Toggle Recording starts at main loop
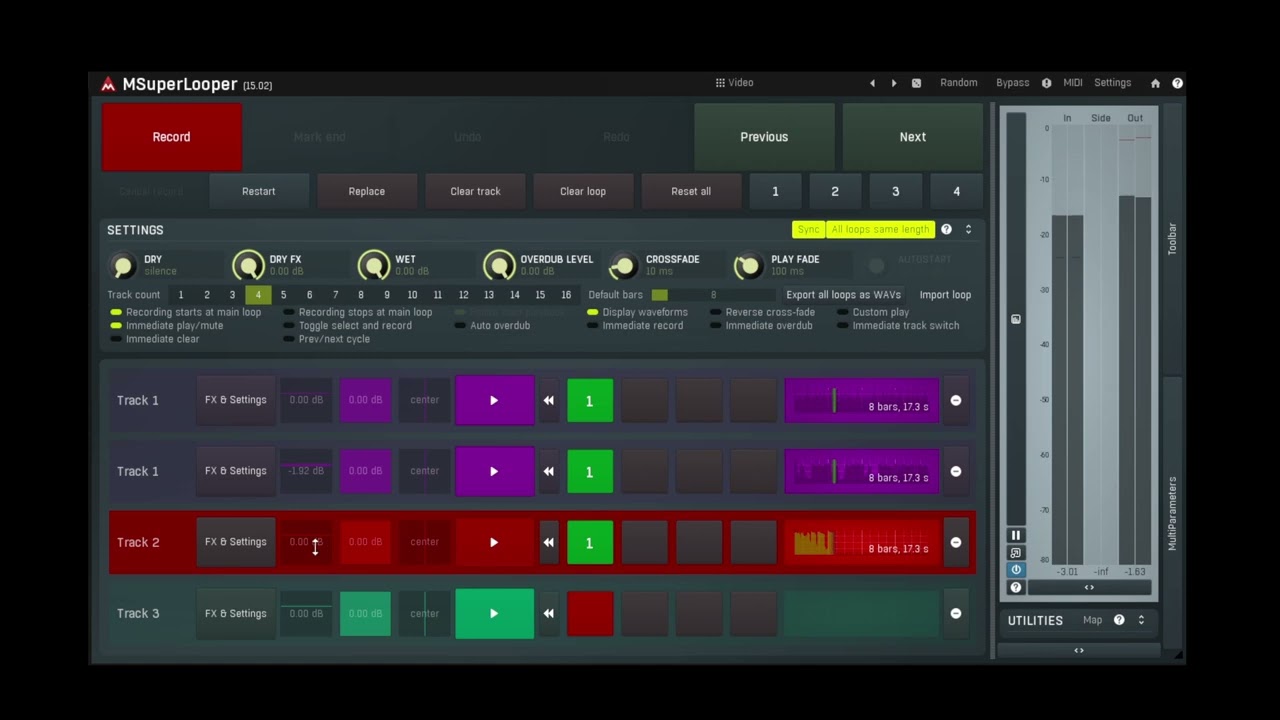 [x=186, y=312]
